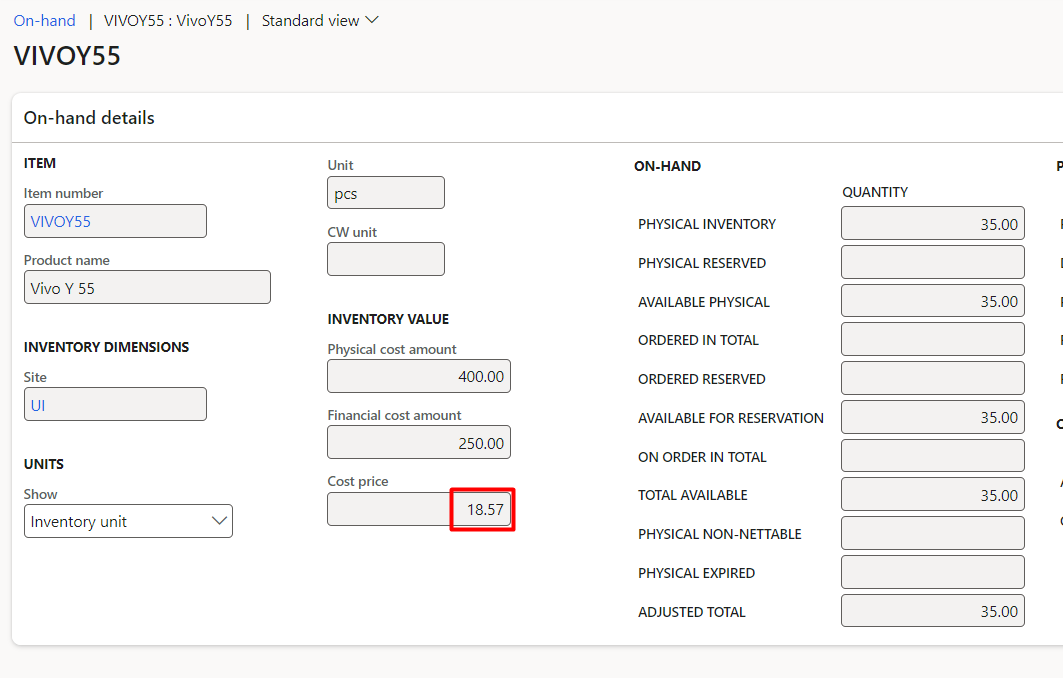
Task: Select the Available physical quantity field
Action: tap(932, 301)
